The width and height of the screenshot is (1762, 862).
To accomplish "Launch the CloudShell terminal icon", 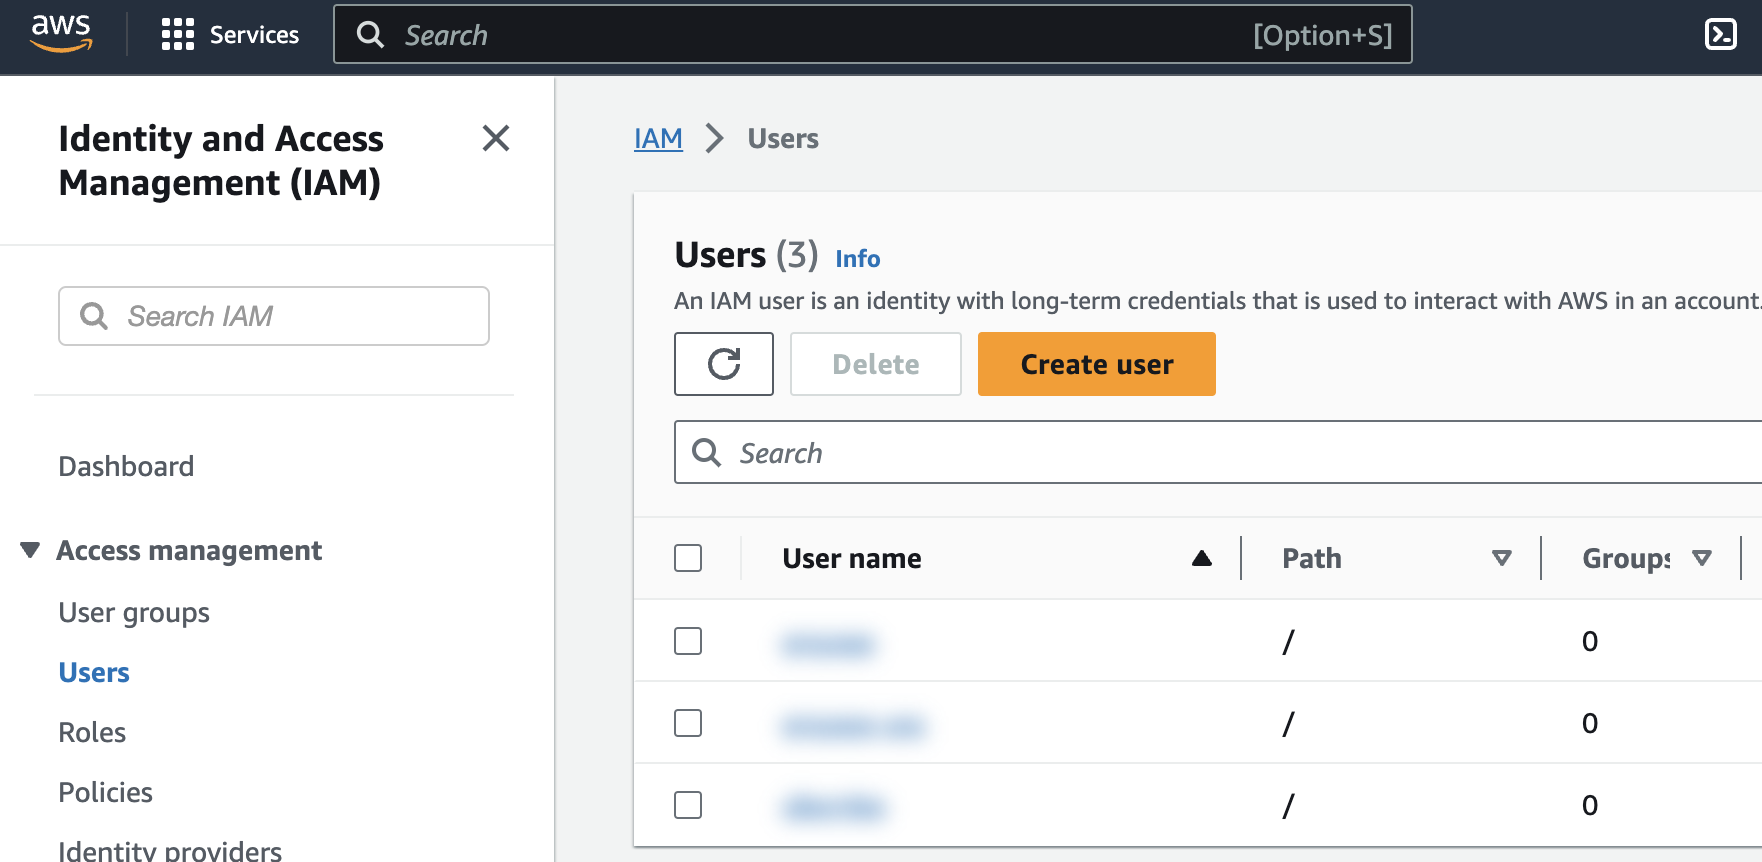I will 1720,35.
